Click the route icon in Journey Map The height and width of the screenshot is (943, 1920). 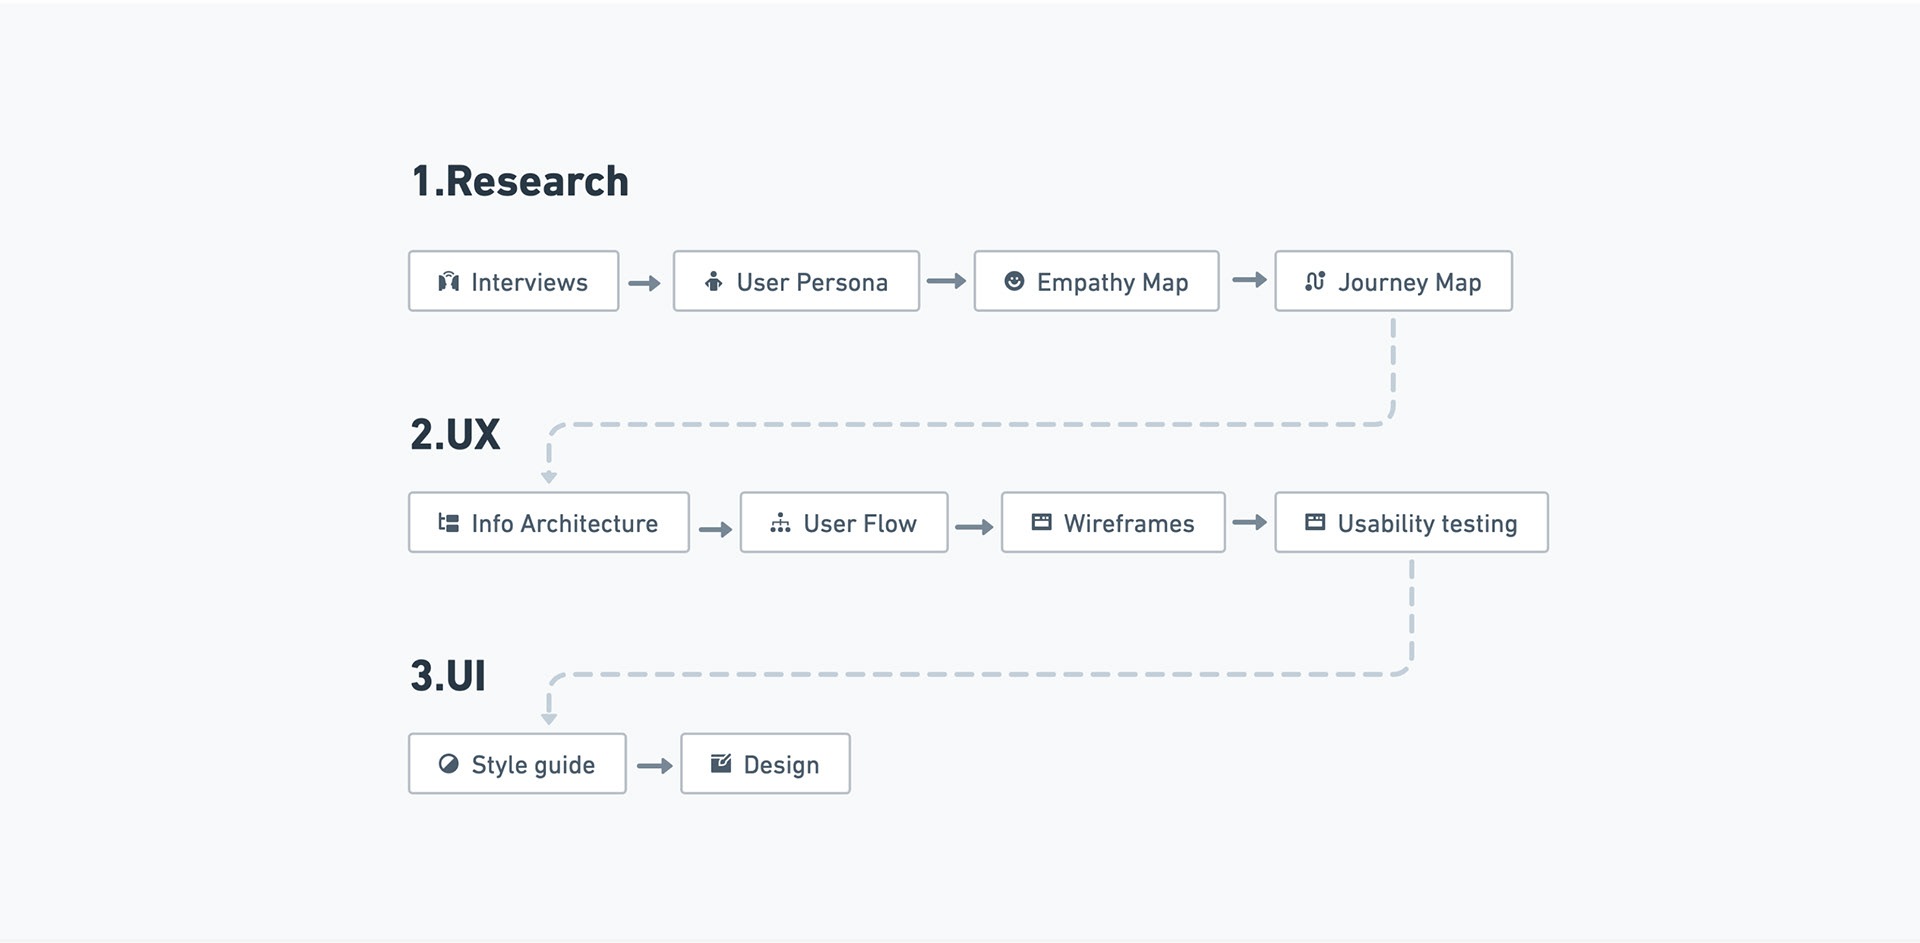click(1315, 281)
